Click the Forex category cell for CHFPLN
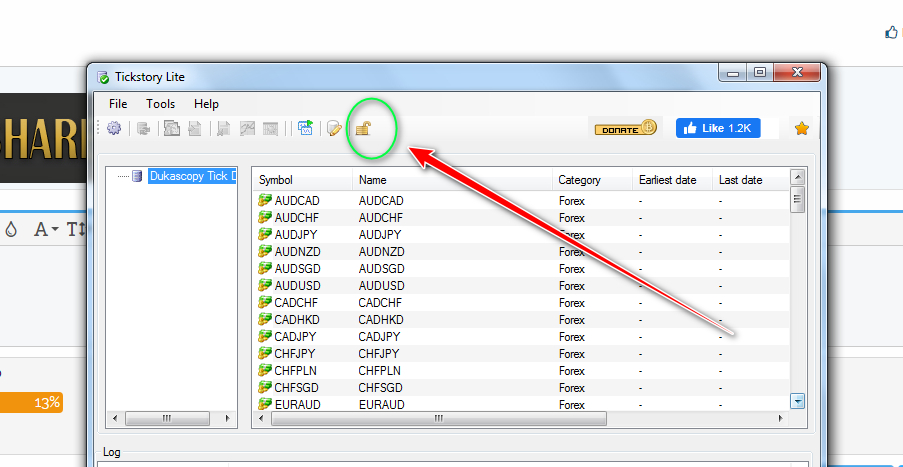 point(571,371)
